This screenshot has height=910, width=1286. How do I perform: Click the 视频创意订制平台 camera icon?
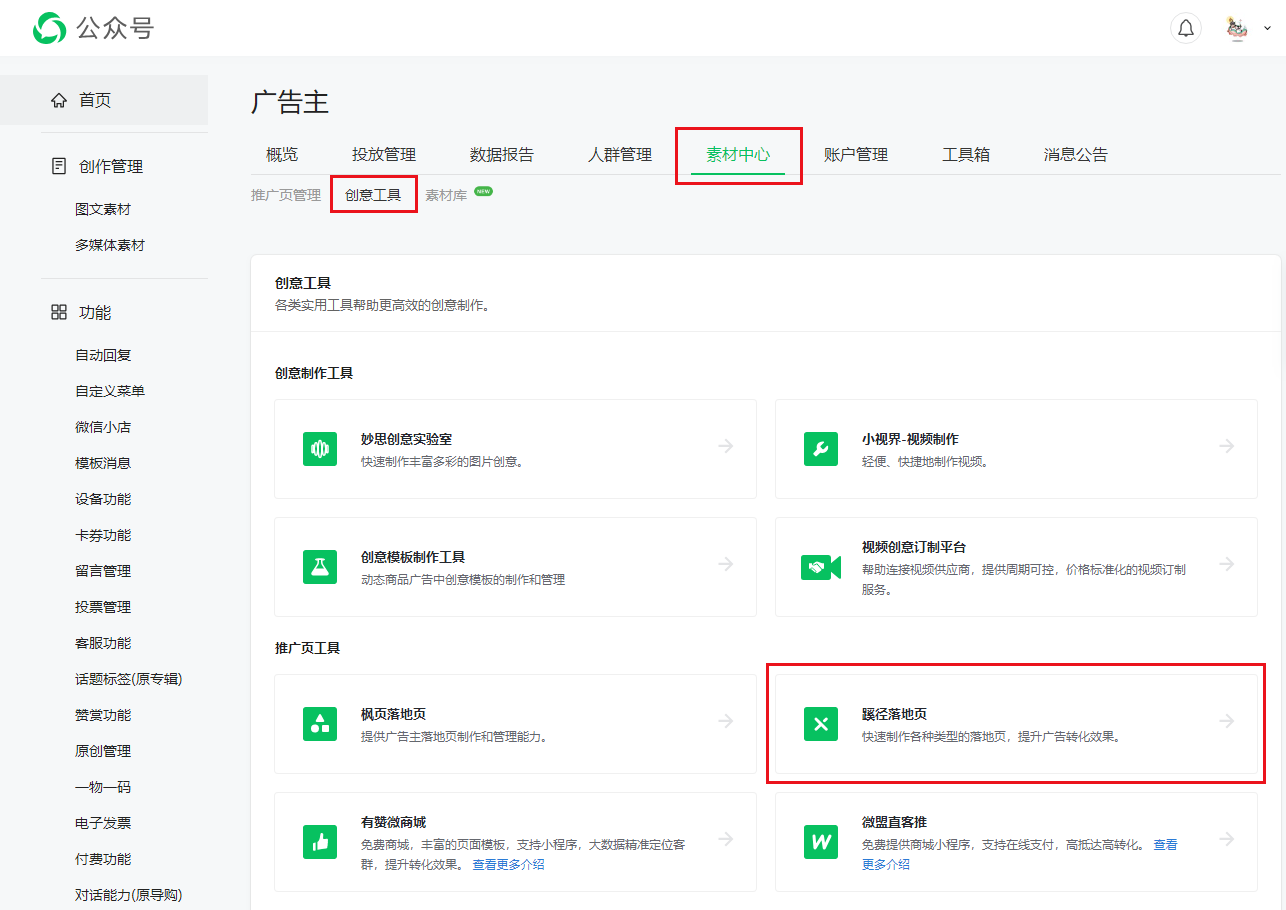click(821, 567)
